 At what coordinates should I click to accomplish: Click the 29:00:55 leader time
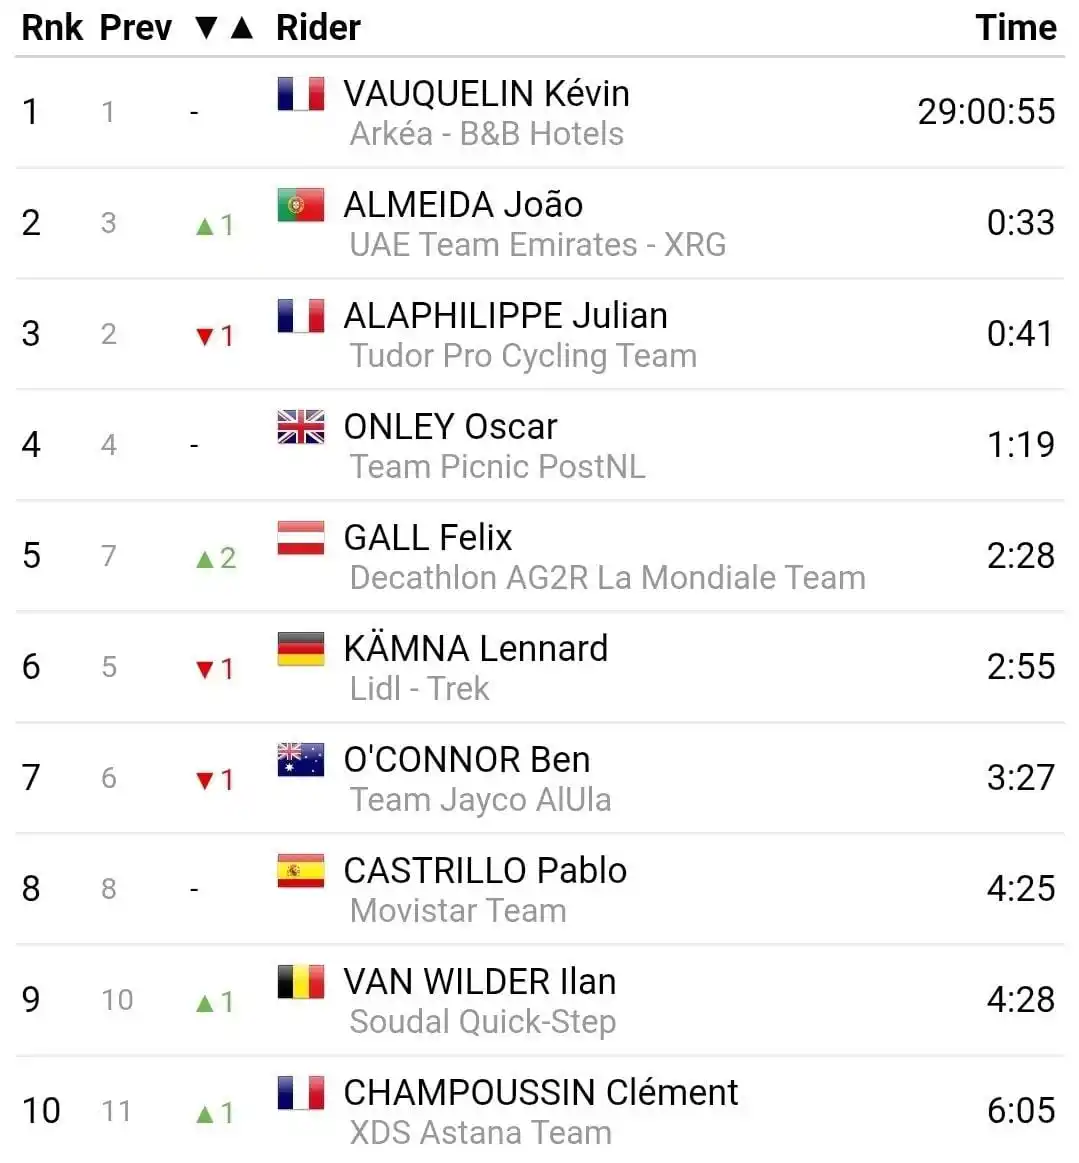pyautogui.click(x=986, y=112)
